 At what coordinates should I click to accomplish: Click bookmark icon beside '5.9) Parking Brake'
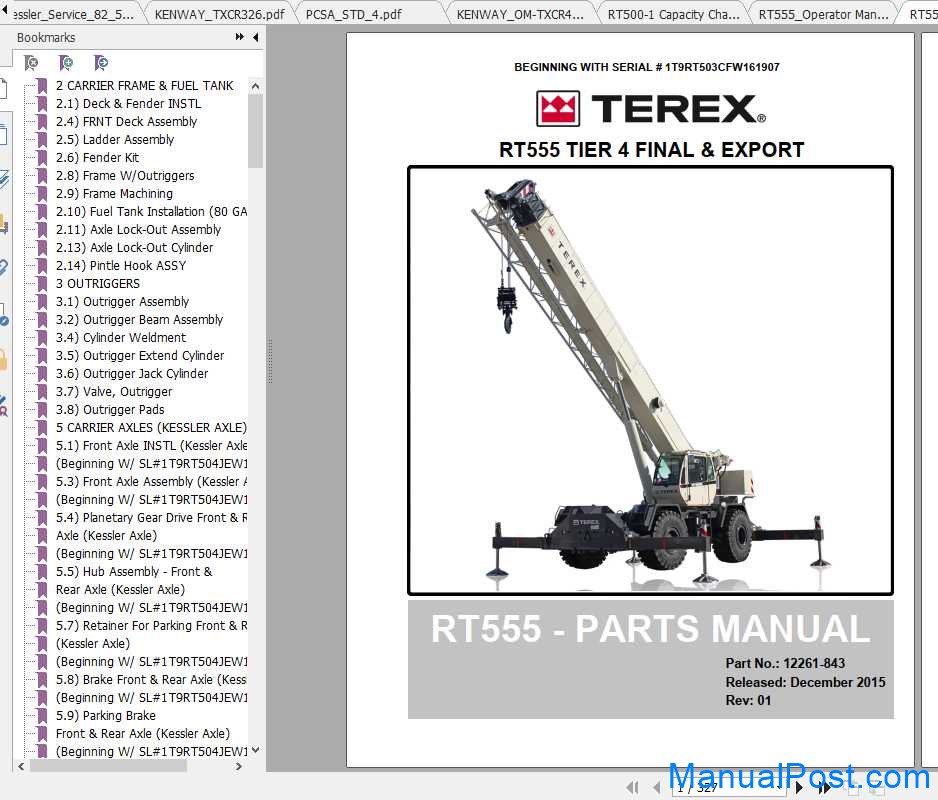coord(42,715)
